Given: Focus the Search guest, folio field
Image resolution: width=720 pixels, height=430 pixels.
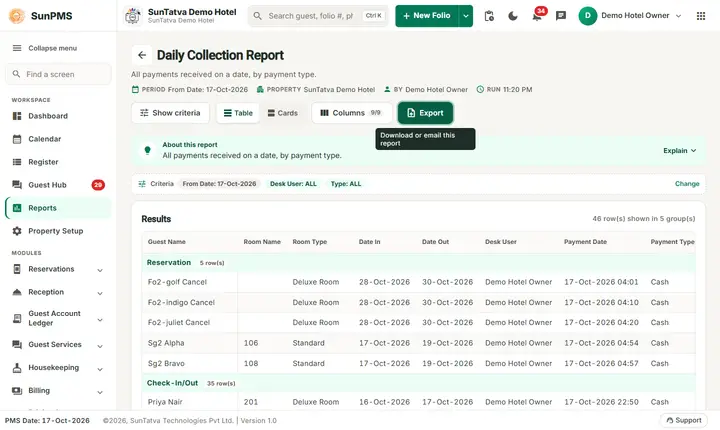Looking at the screenshot, I should 318,16.
